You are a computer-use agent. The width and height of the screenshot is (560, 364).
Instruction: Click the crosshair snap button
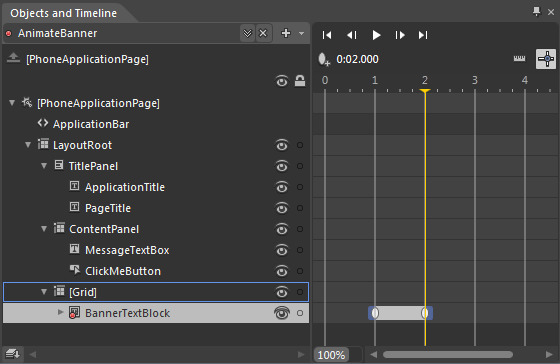tap(546, 59)
